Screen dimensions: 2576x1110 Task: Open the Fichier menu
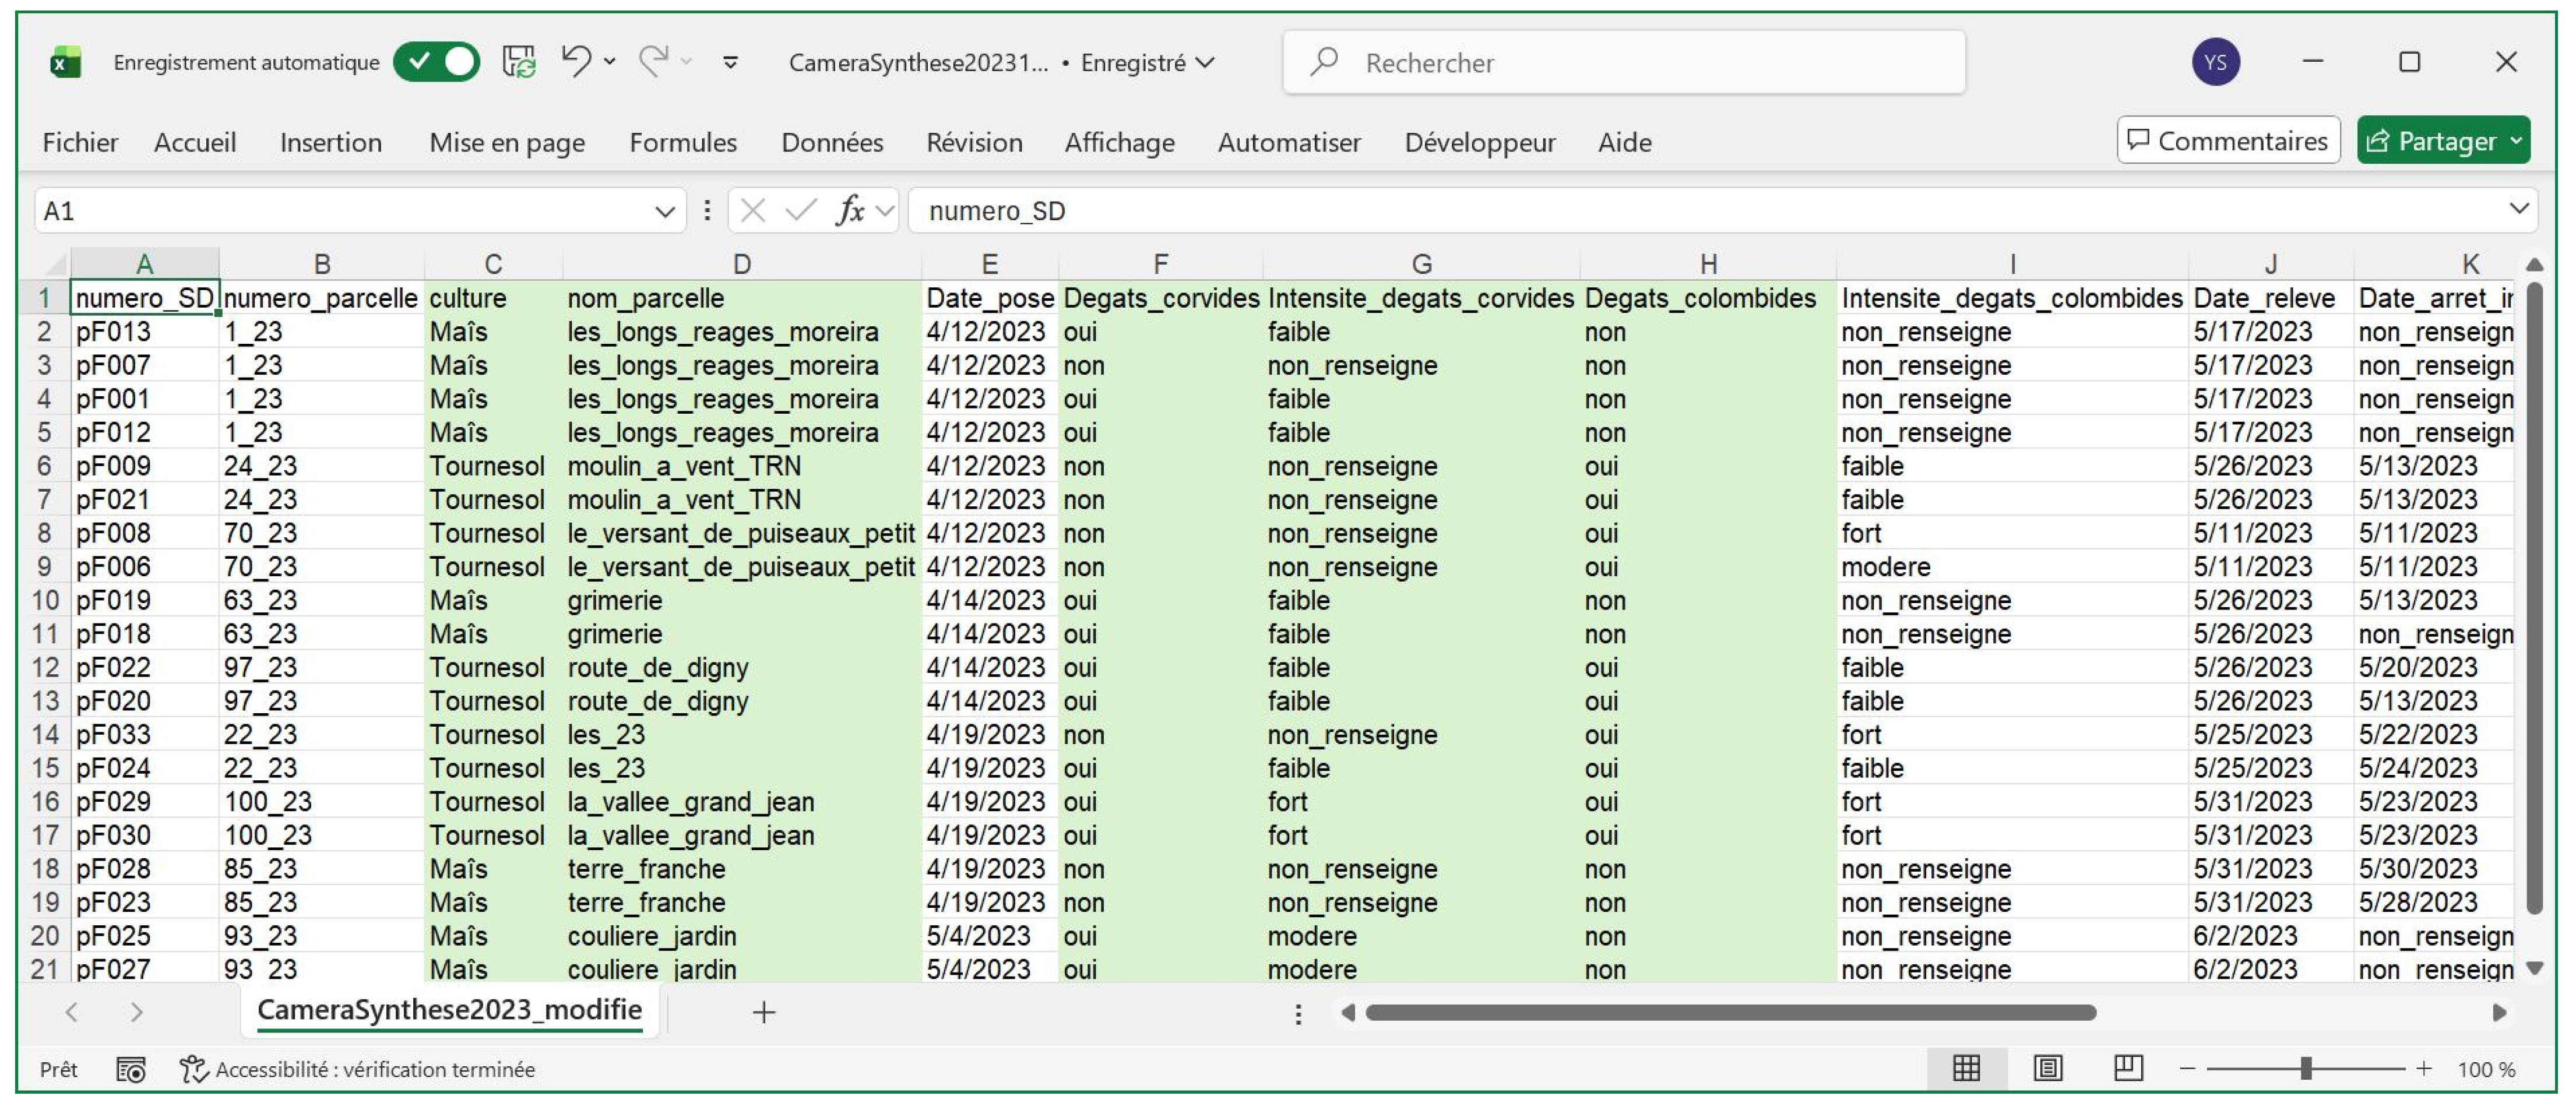(80, 143)
